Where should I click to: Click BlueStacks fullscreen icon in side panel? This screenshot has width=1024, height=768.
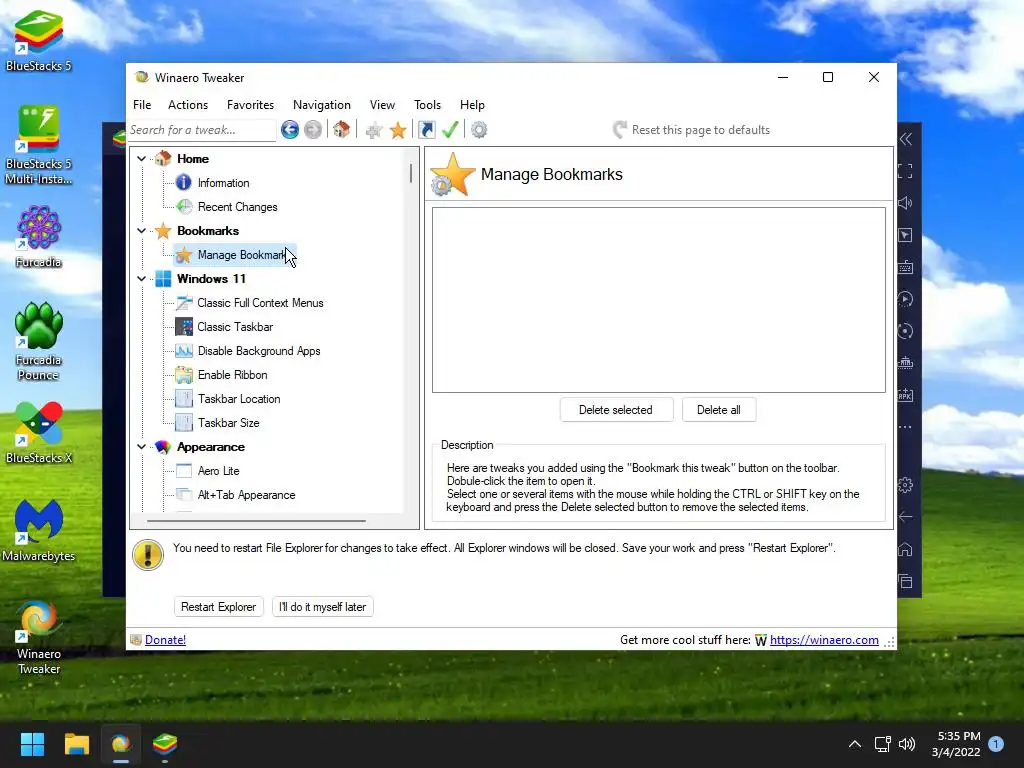(x=906, y=171)
